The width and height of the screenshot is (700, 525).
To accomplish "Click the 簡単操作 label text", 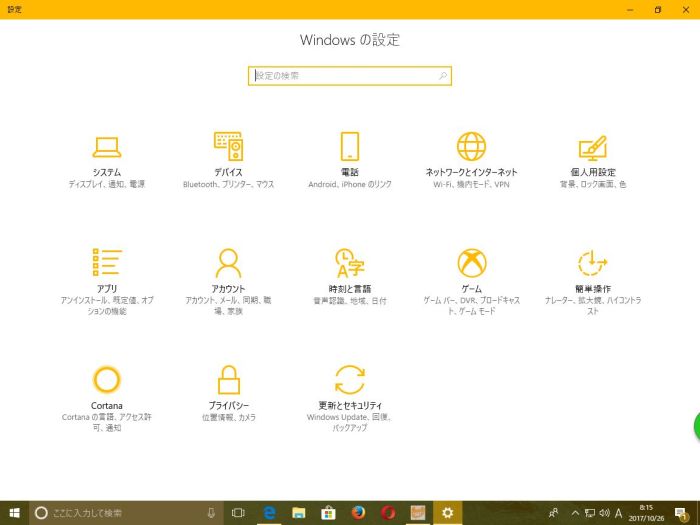I will pos(593,289).
